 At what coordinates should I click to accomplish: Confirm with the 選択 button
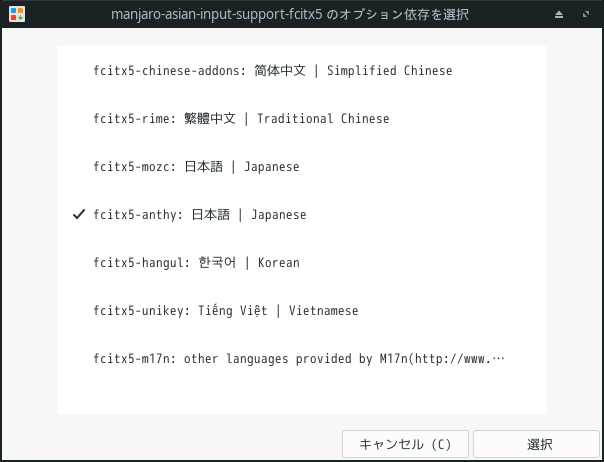pyautogui.click(x=539, y=444)
